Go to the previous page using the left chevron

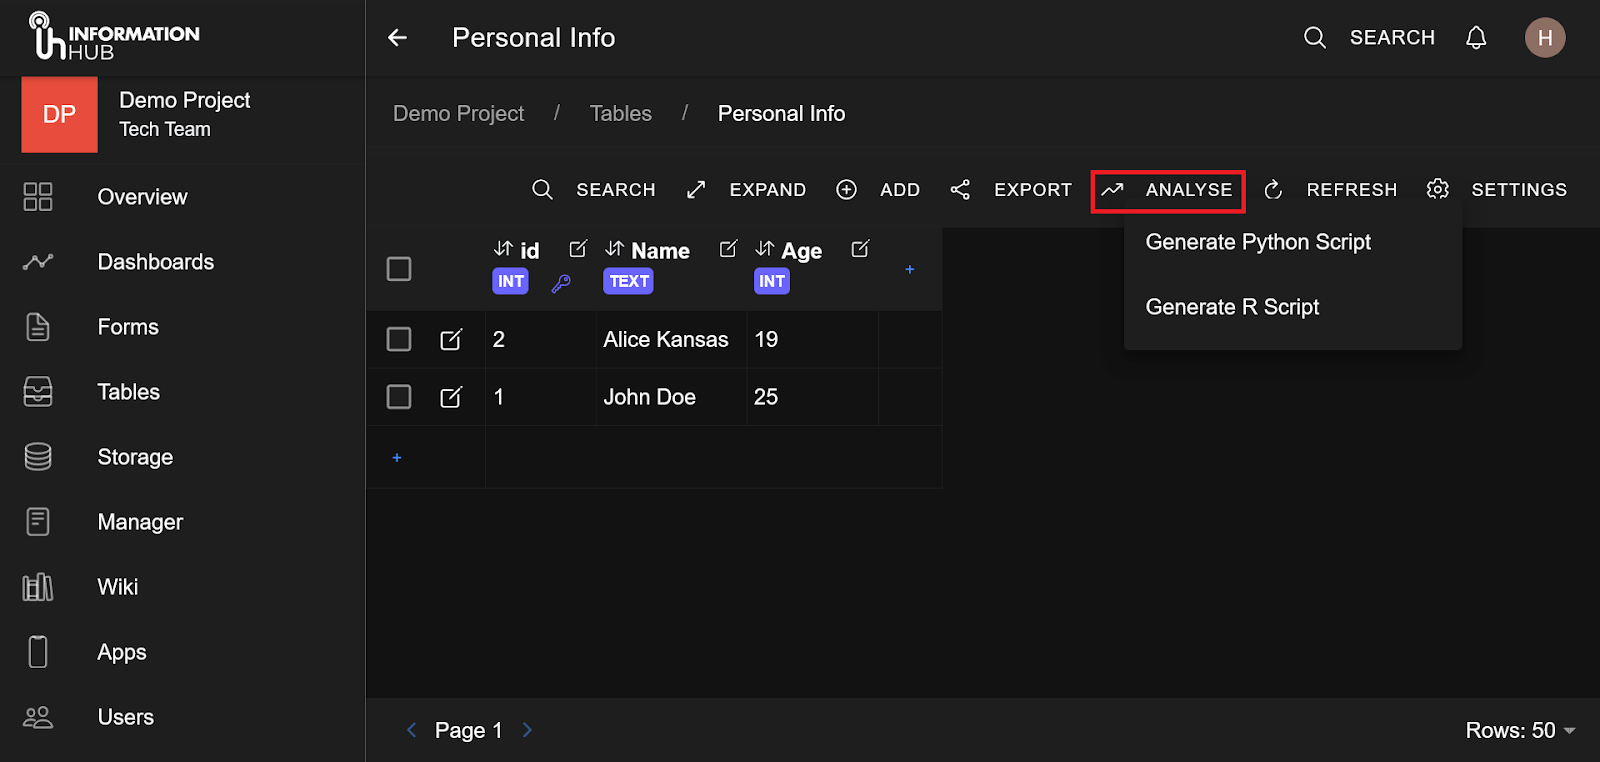(x=411, y=731)
